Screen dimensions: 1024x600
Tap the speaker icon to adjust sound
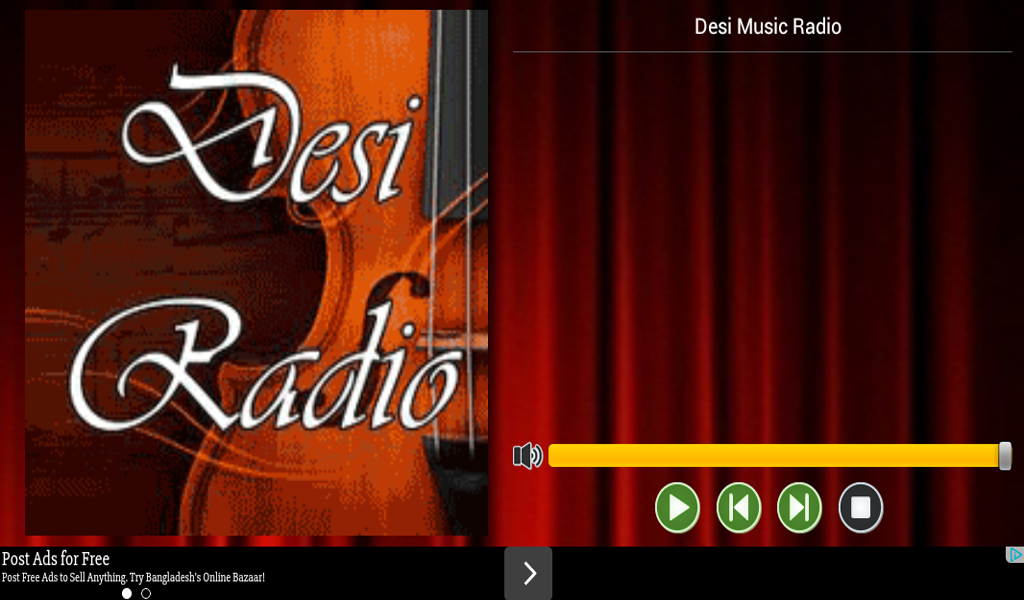(527, 456)
